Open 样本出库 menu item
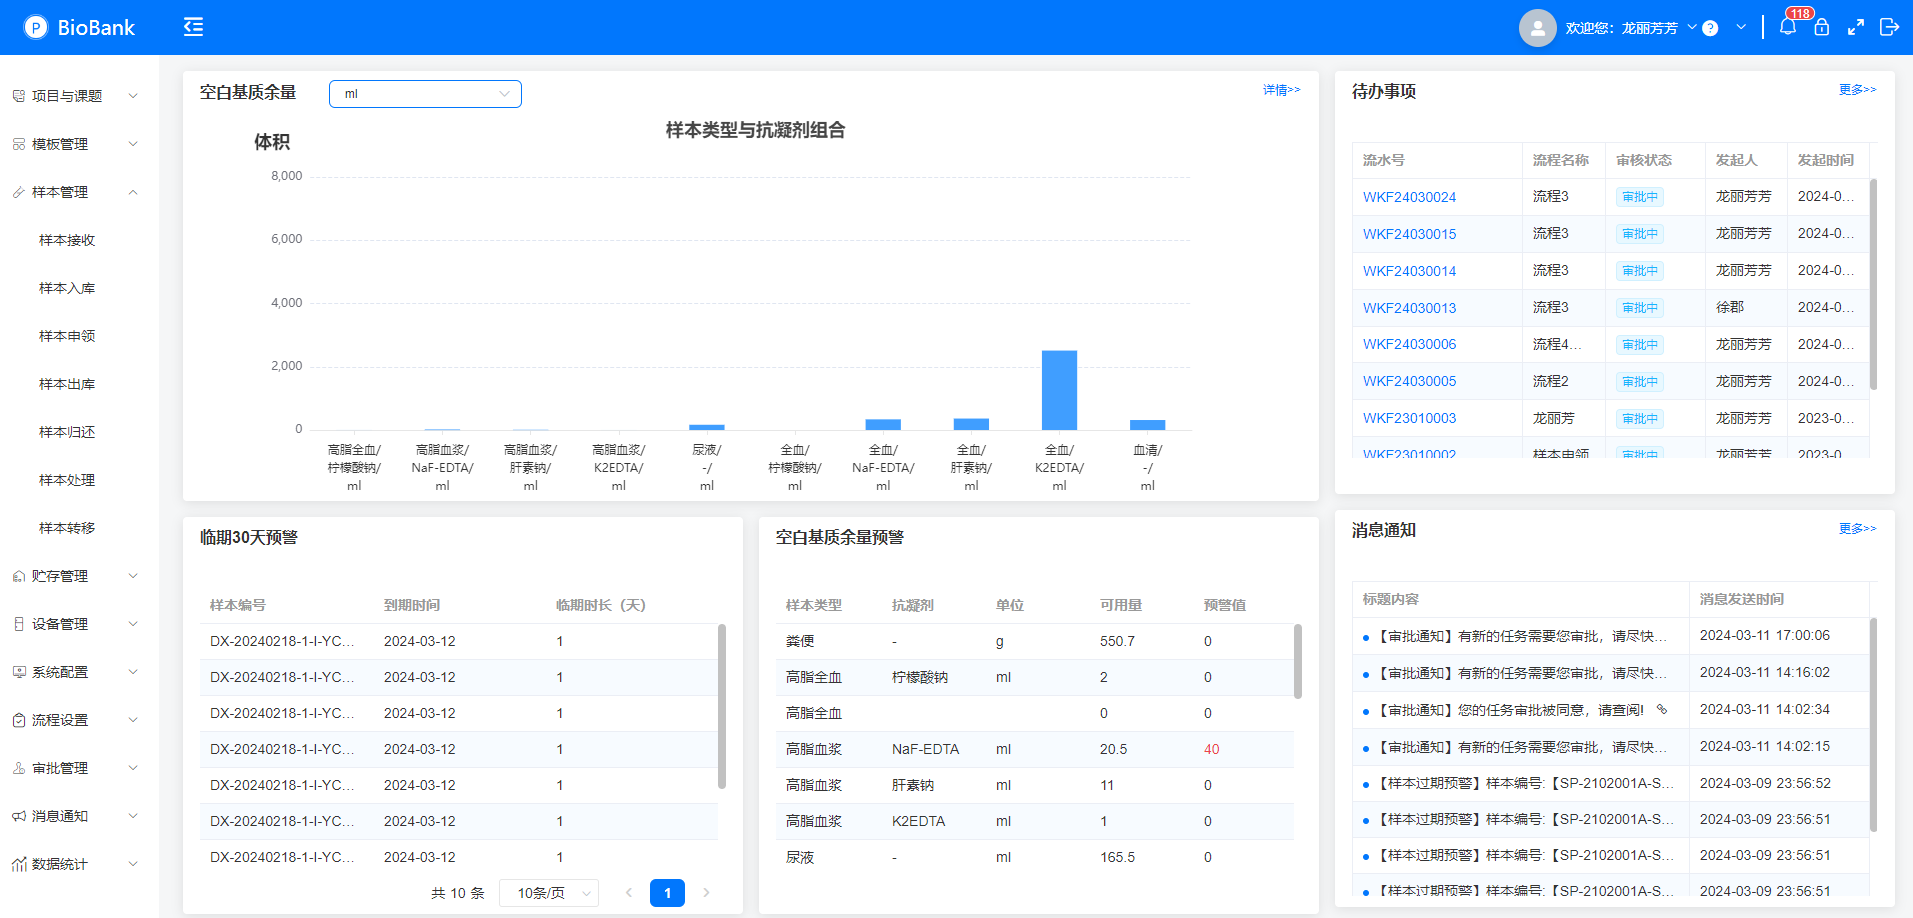The height and width of the screenshot is (918, 1913). [67, 384]
